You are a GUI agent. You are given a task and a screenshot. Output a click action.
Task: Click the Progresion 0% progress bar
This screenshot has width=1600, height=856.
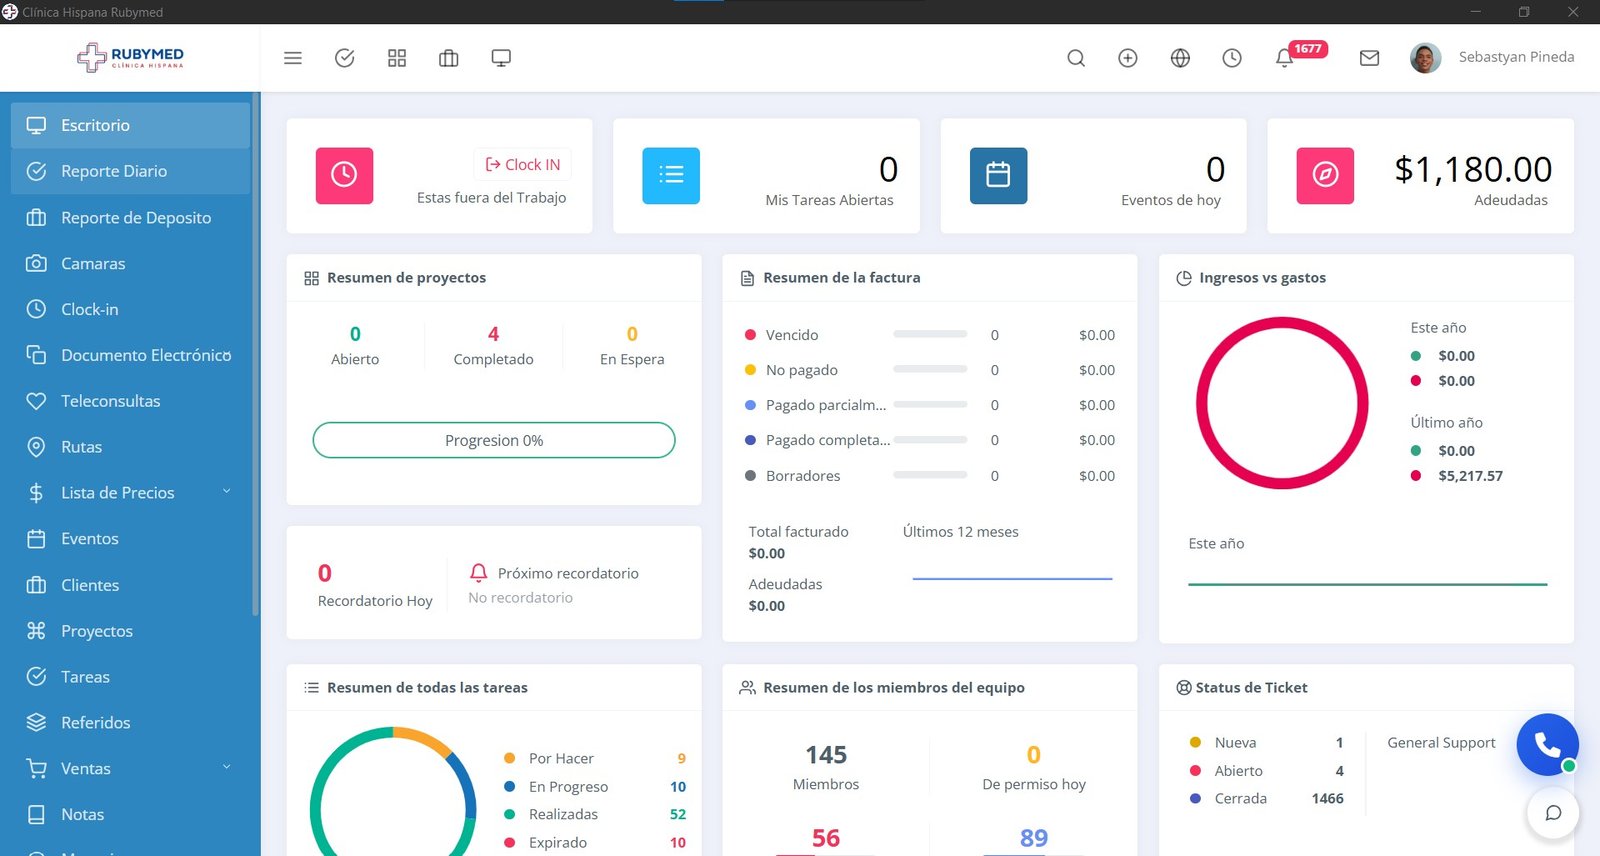click(x=494, y=440)
